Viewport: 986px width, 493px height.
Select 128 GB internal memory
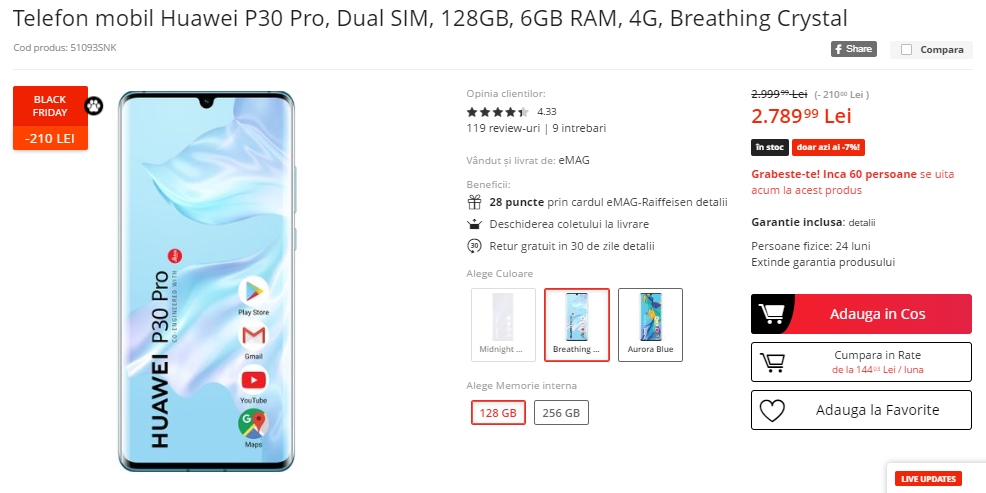tap(498, 413)
